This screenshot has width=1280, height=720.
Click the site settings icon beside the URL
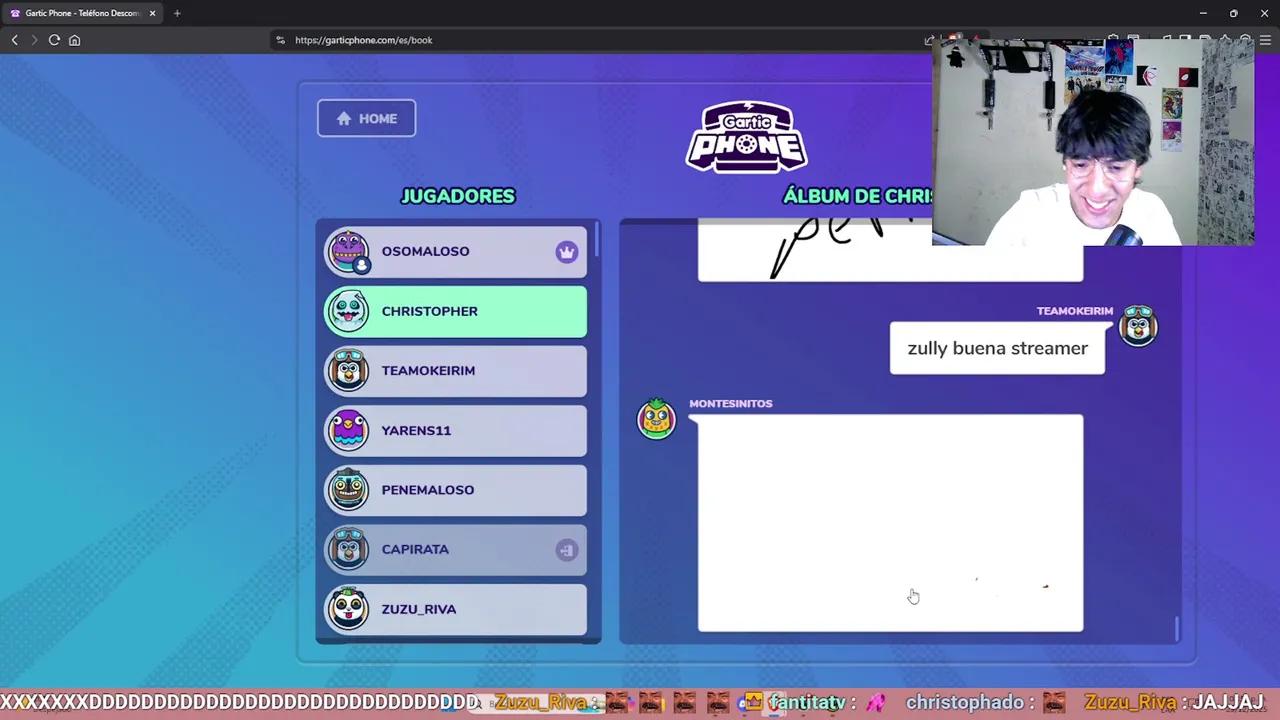[280, 40]
